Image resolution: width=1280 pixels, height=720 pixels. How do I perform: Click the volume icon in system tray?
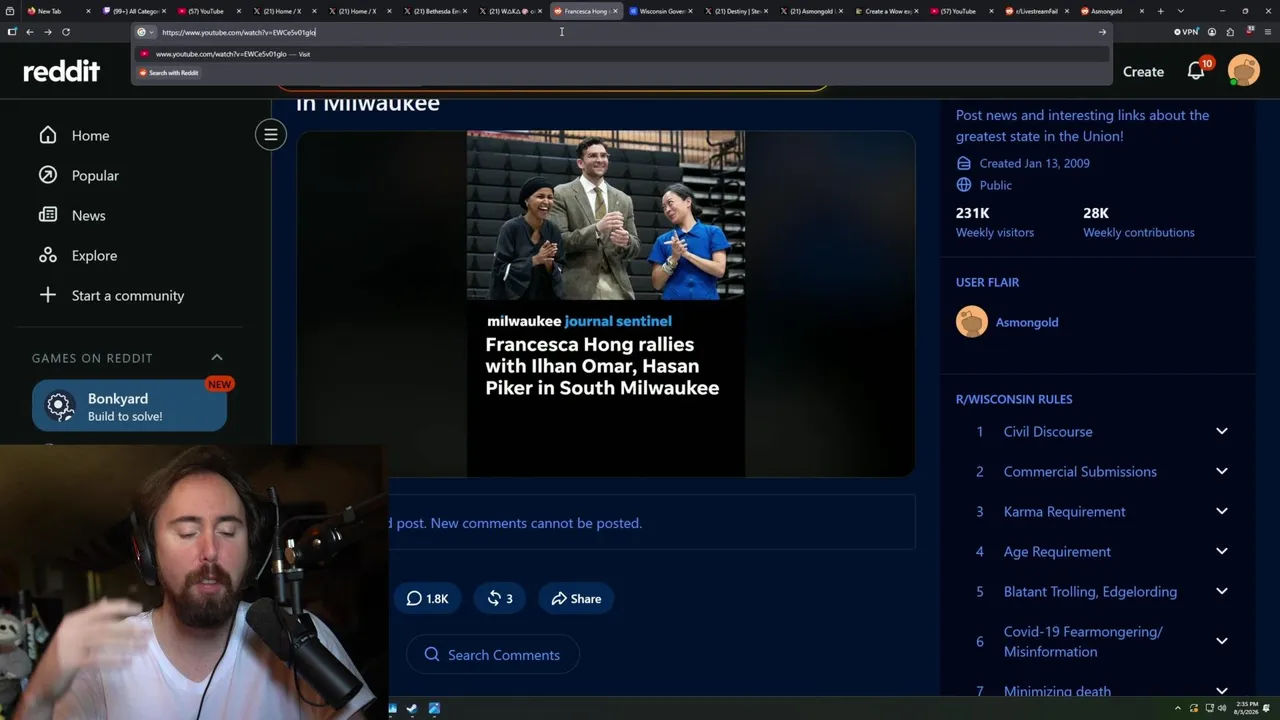coord(1221,709)
